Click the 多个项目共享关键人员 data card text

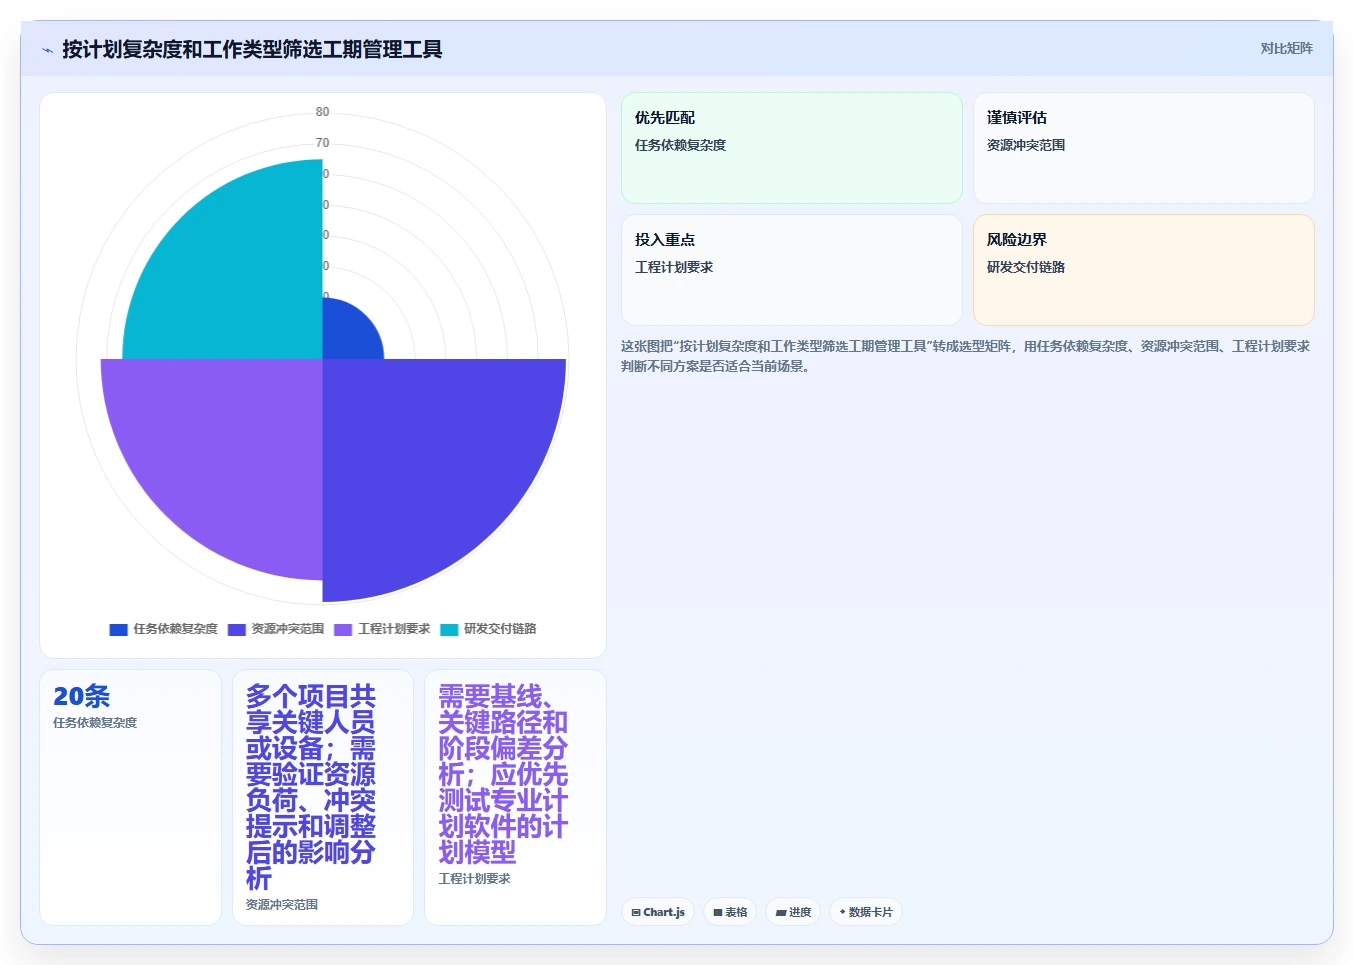coord(311,787)
